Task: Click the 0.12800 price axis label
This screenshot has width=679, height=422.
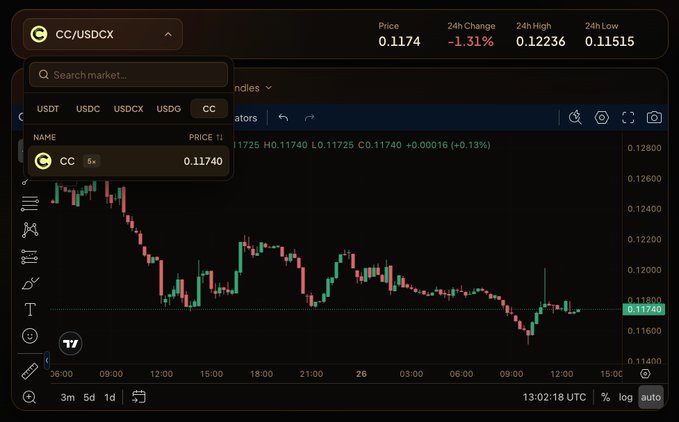Action: tap(644, 148)
